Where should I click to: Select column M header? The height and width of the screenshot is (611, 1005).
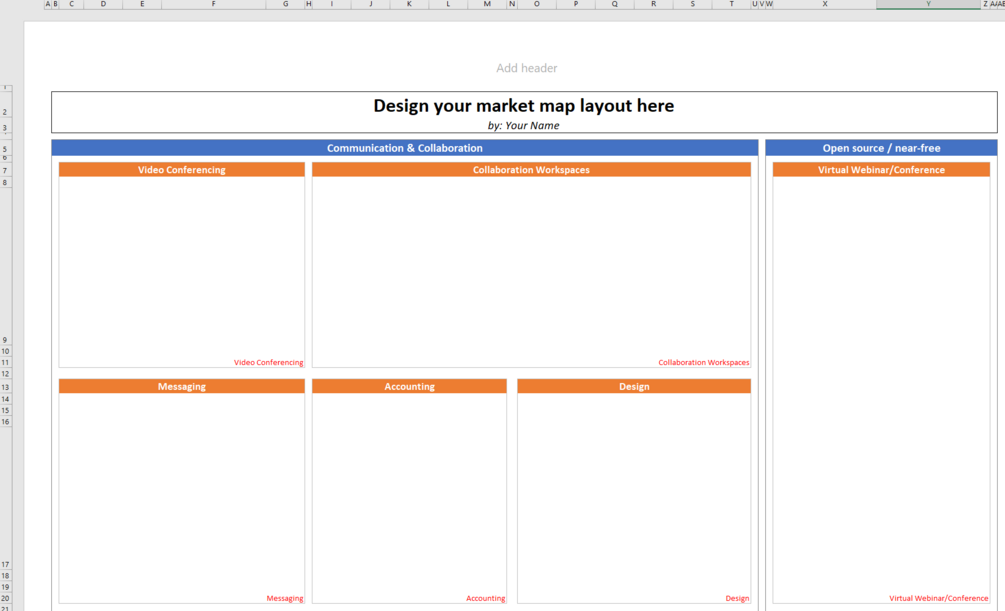(x=487, y=4)
